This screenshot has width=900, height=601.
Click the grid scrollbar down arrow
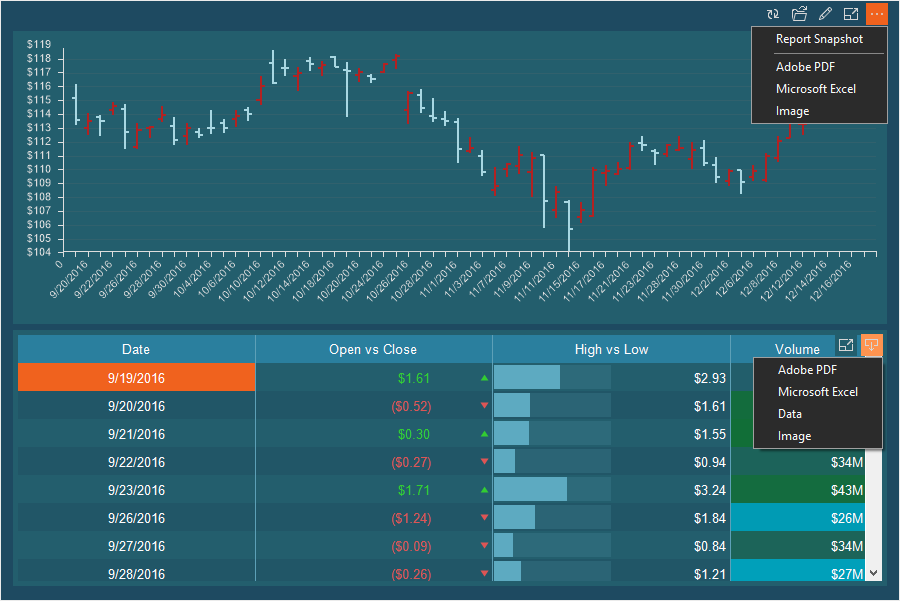tap(874, 573)
